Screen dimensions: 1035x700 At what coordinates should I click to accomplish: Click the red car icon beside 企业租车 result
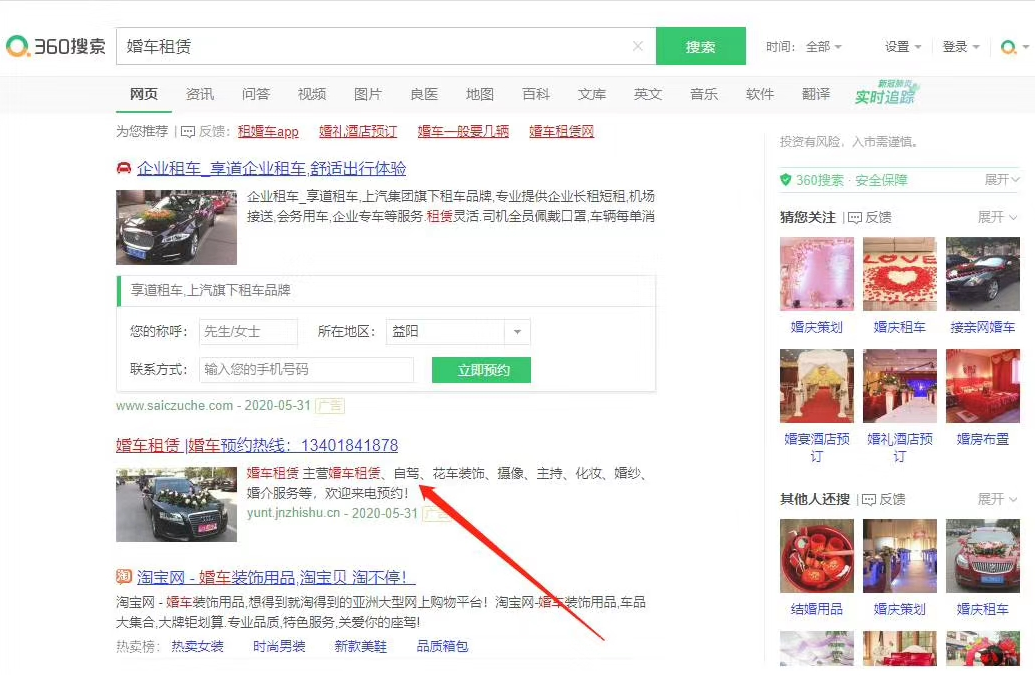tap(123, 168)
